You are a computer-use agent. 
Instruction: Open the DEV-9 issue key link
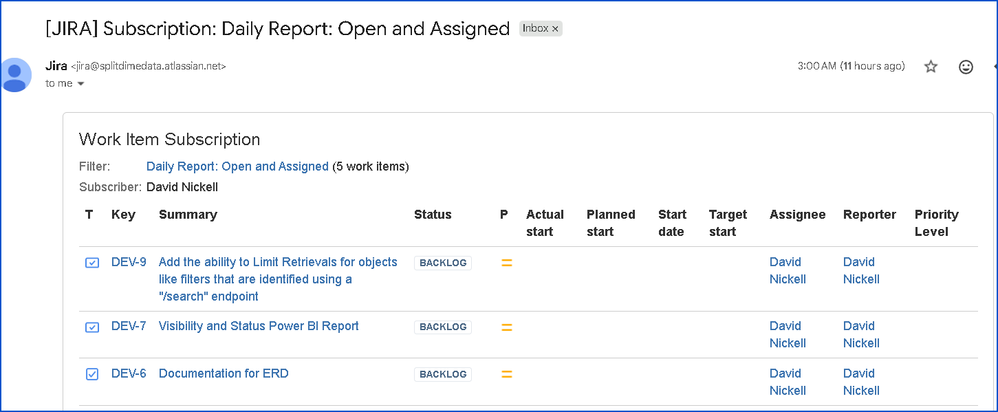tap(129, 262)
